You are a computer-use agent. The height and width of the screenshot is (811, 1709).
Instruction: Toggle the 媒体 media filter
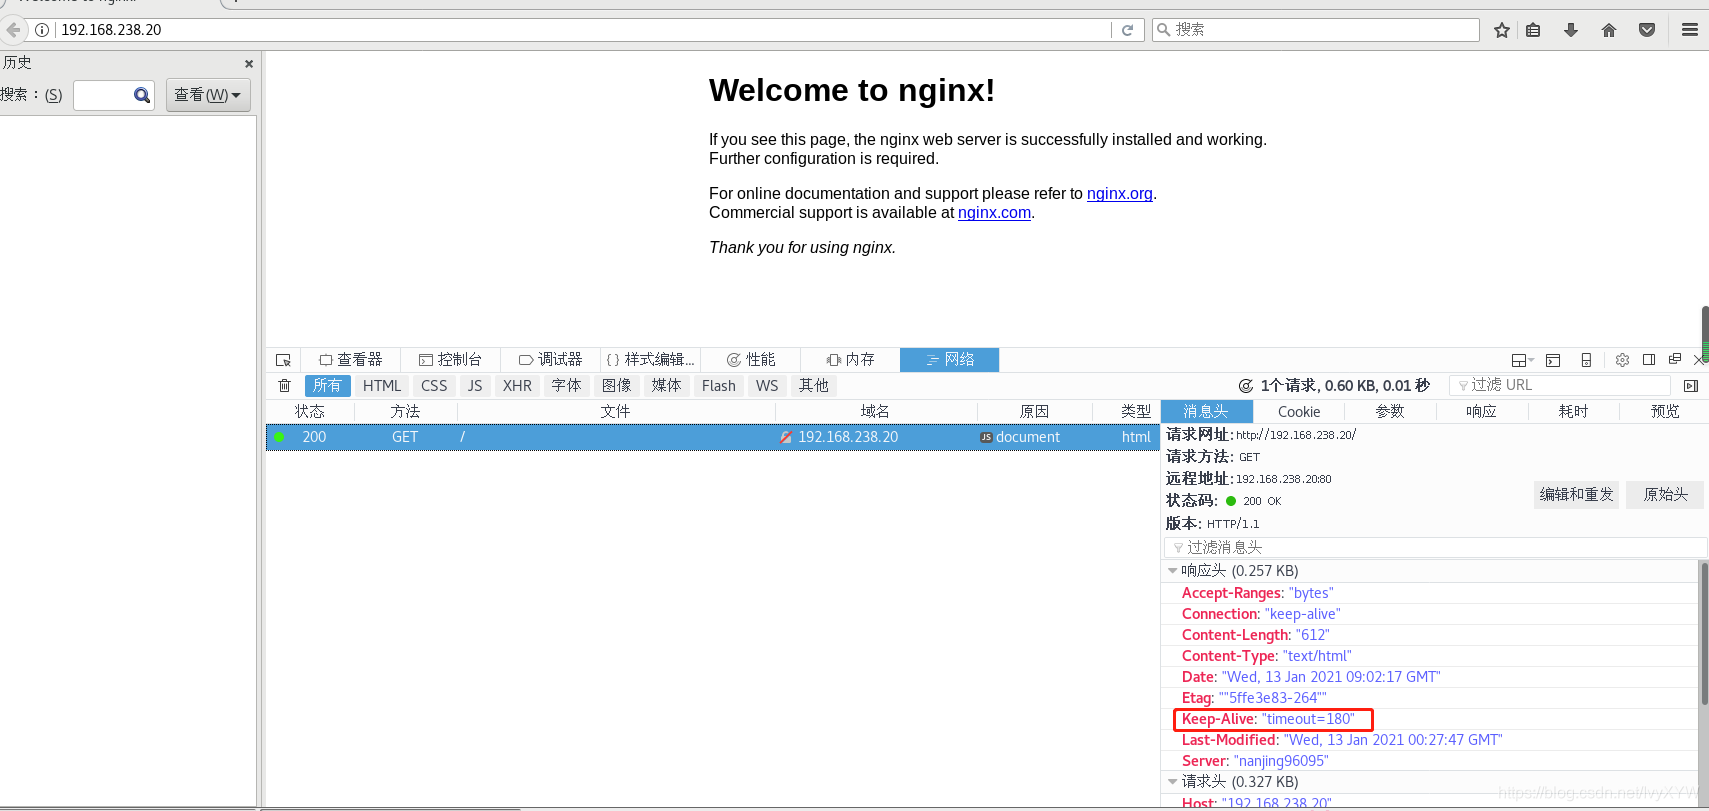coord(666,386)
